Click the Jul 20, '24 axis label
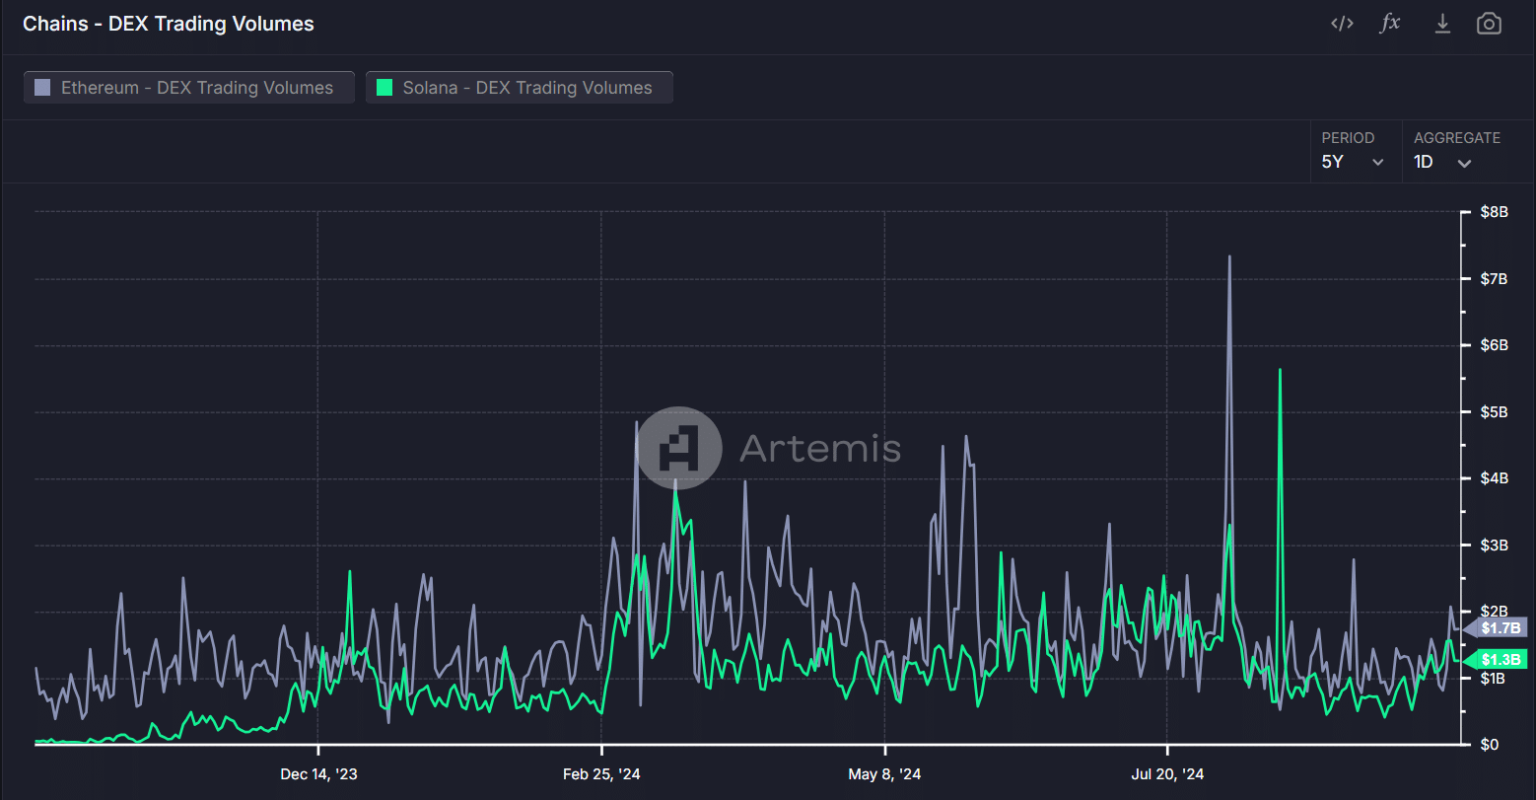1536x800 pixels. coord(1167,774)
